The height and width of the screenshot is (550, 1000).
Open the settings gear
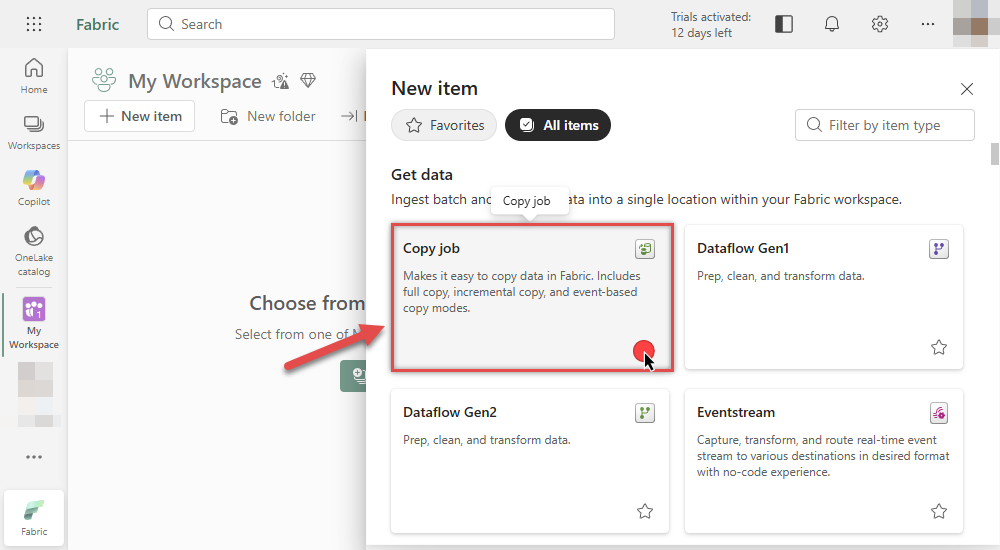(880, 24)
